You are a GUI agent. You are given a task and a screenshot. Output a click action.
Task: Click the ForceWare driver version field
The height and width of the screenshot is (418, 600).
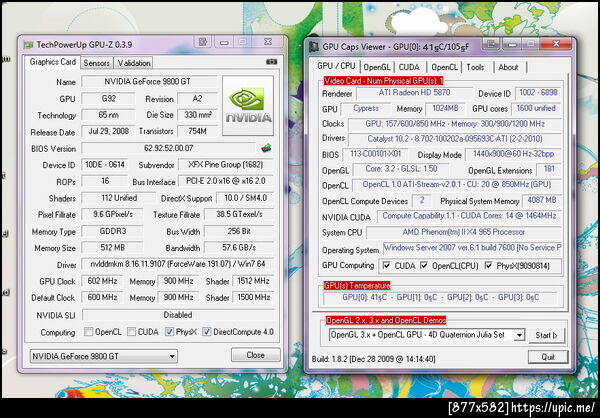178,264
